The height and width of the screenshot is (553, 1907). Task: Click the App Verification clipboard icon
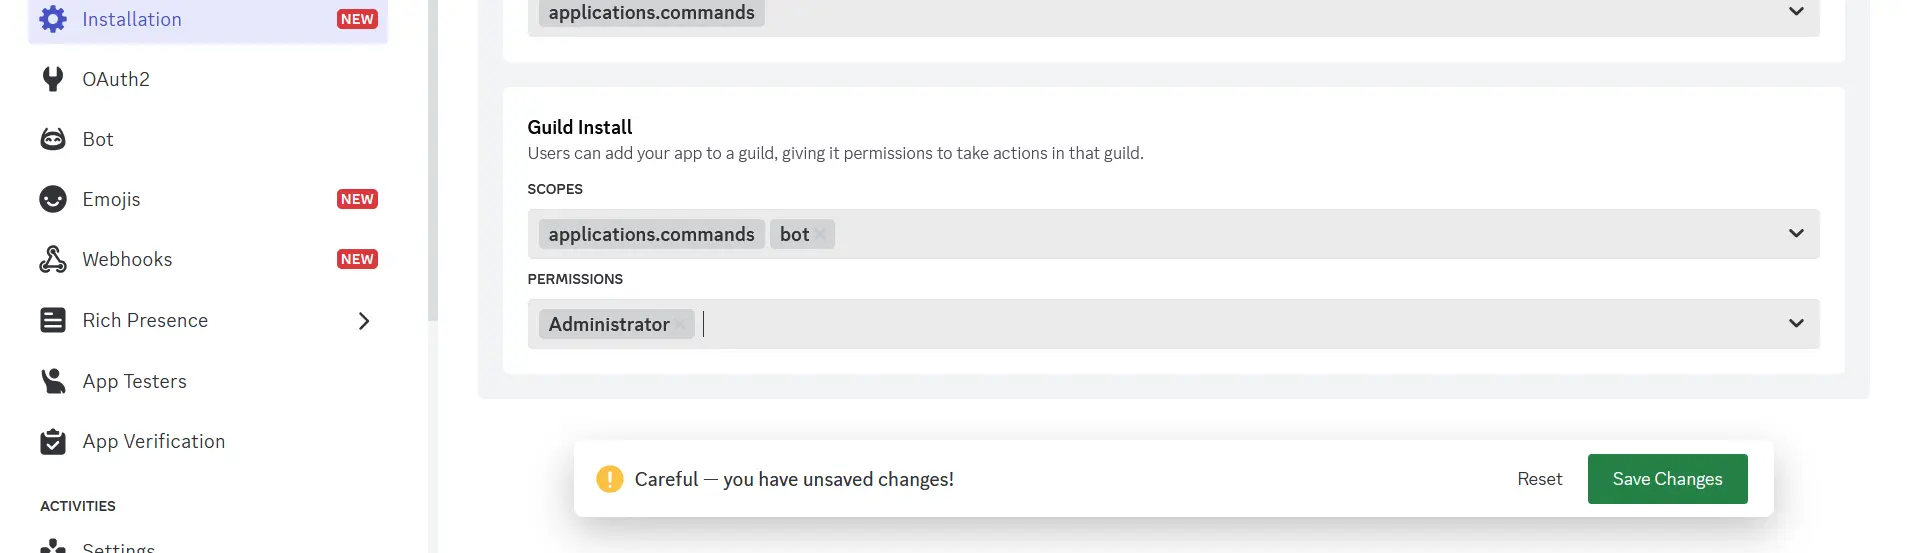point(52,441)
